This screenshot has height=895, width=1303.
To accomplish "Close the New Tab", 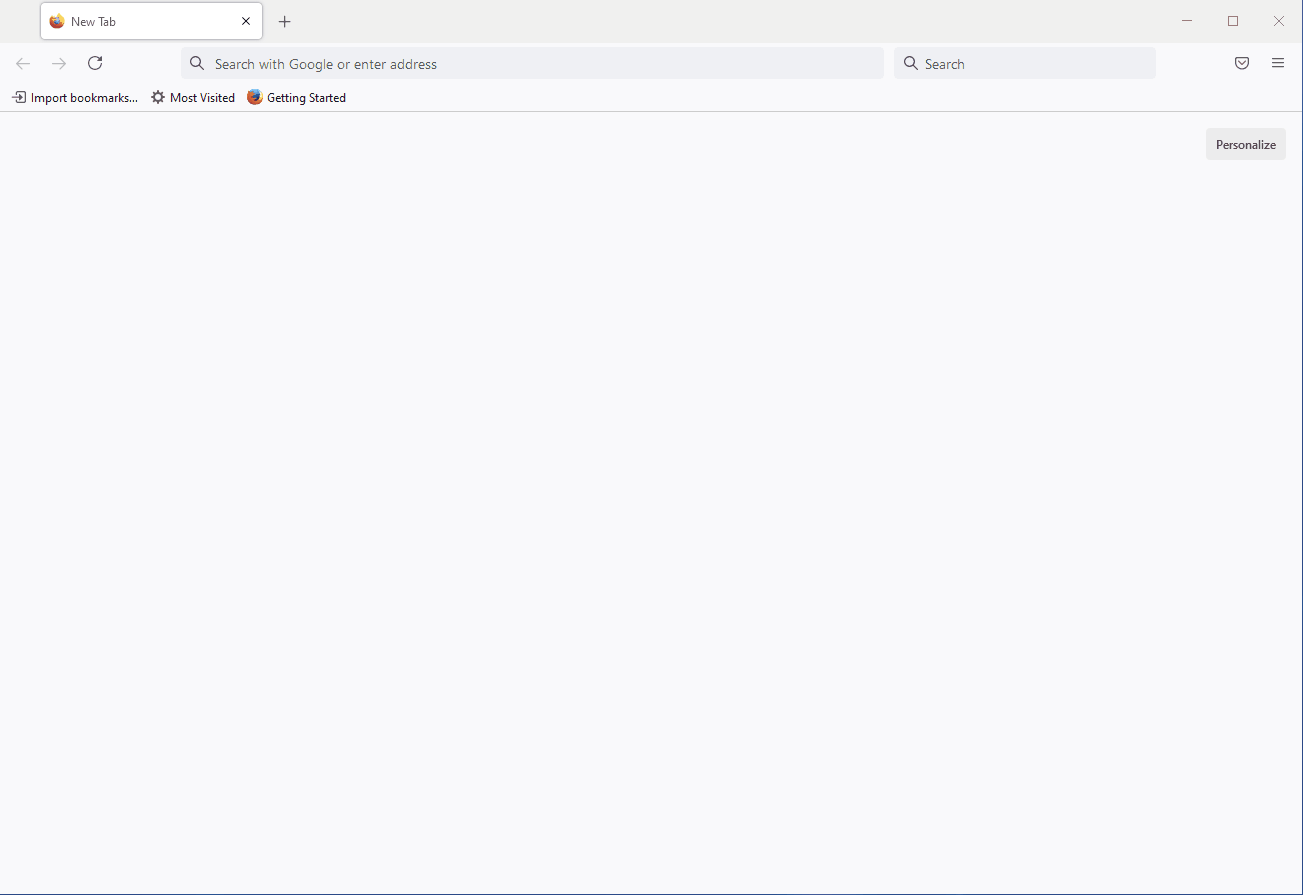I will [x=245, y=21].
